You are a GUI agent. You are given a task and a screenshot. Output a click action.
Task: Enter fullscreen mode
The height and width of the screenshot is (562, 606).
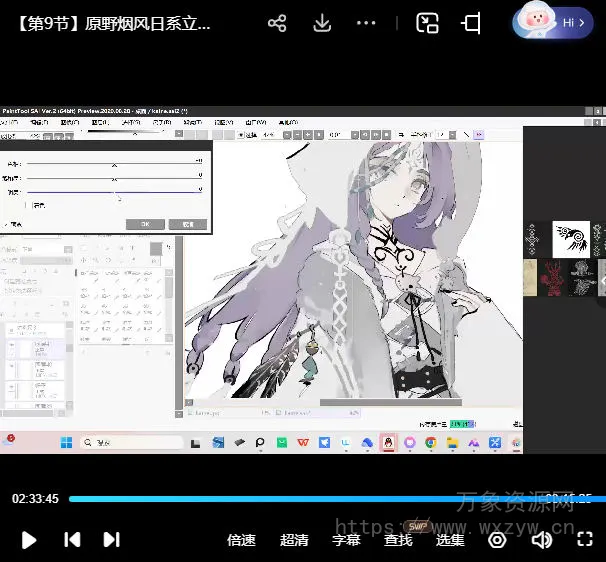(x=585, y=540)
